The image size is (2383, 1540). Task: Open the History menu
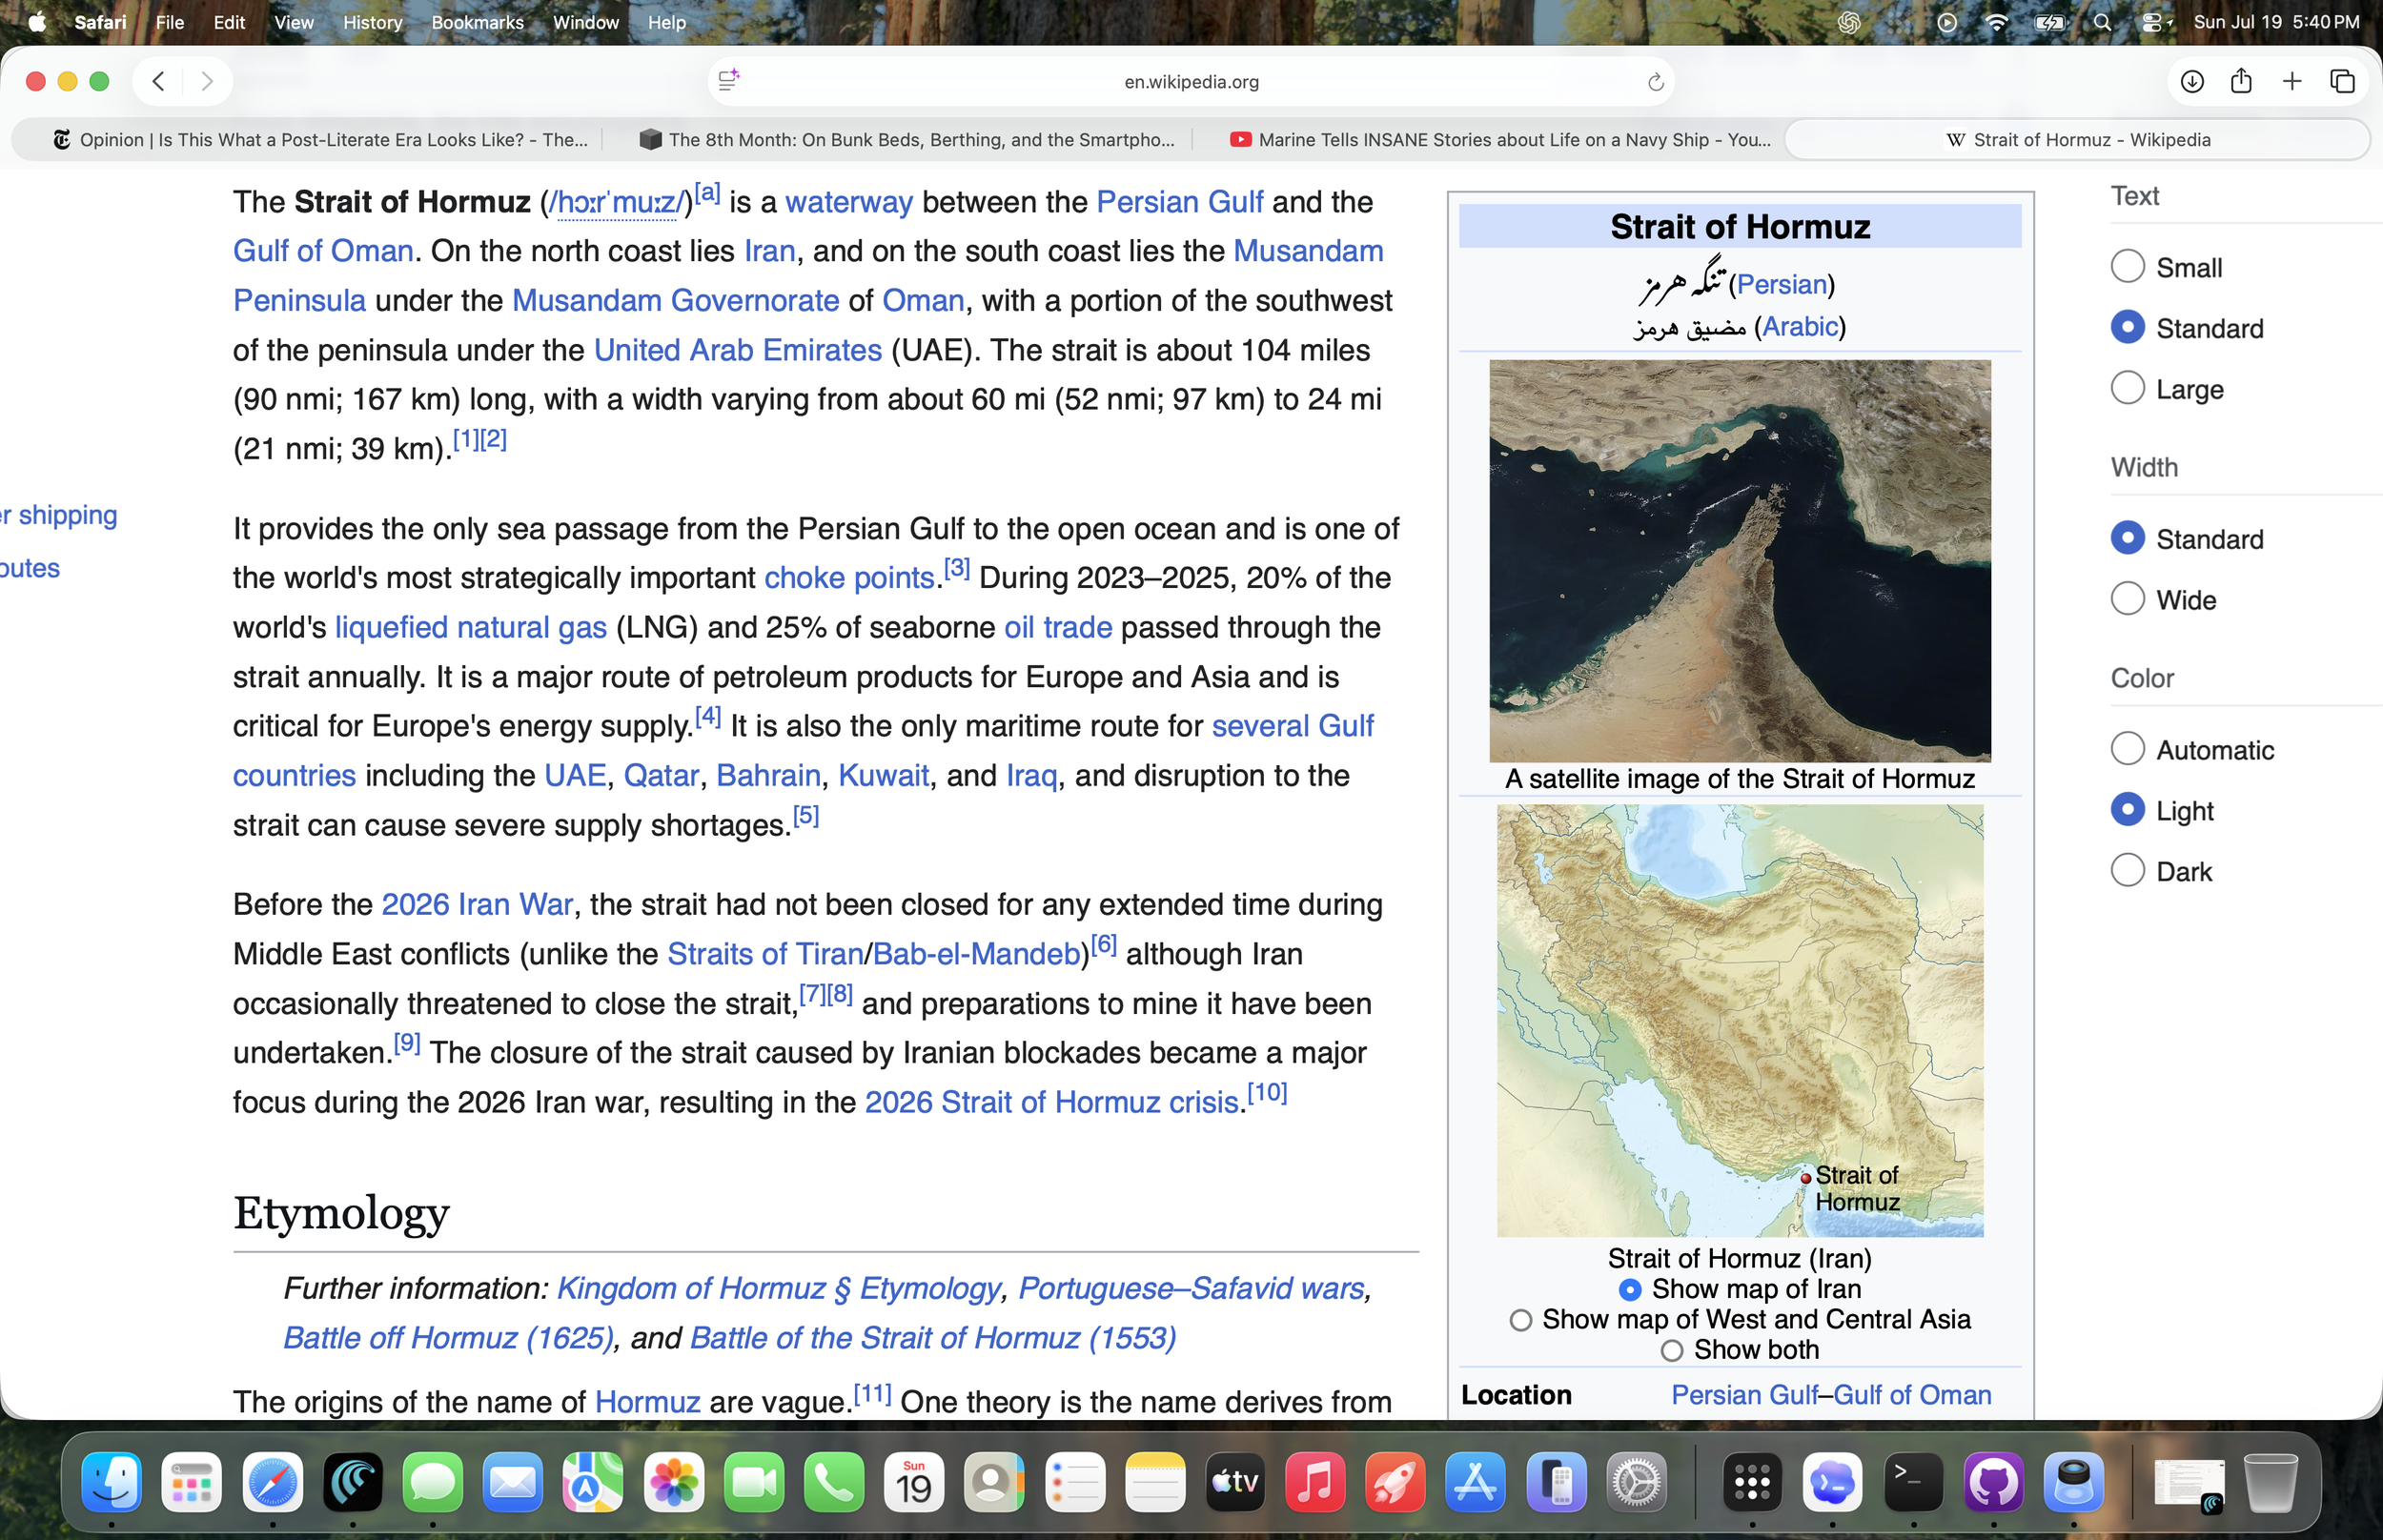point(372,22)
